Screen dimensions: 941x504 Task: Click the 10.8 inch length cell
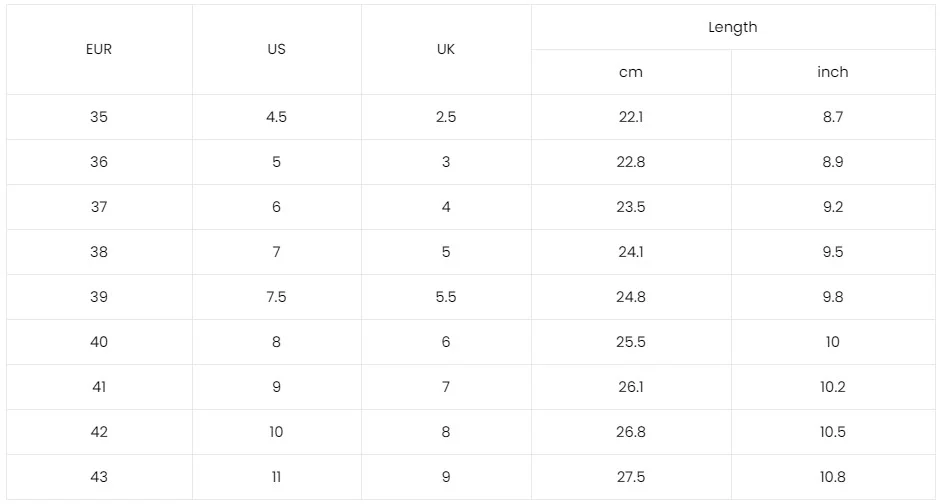[x=832, y=477]
